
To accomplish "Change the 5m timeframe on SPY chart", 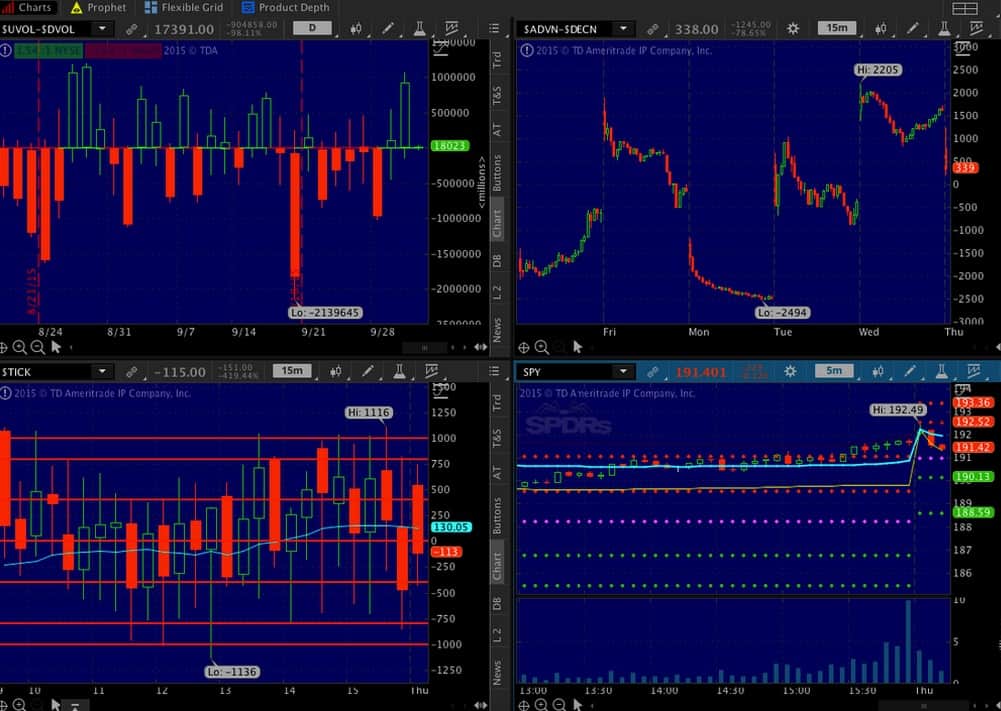I will click(834, 371).
